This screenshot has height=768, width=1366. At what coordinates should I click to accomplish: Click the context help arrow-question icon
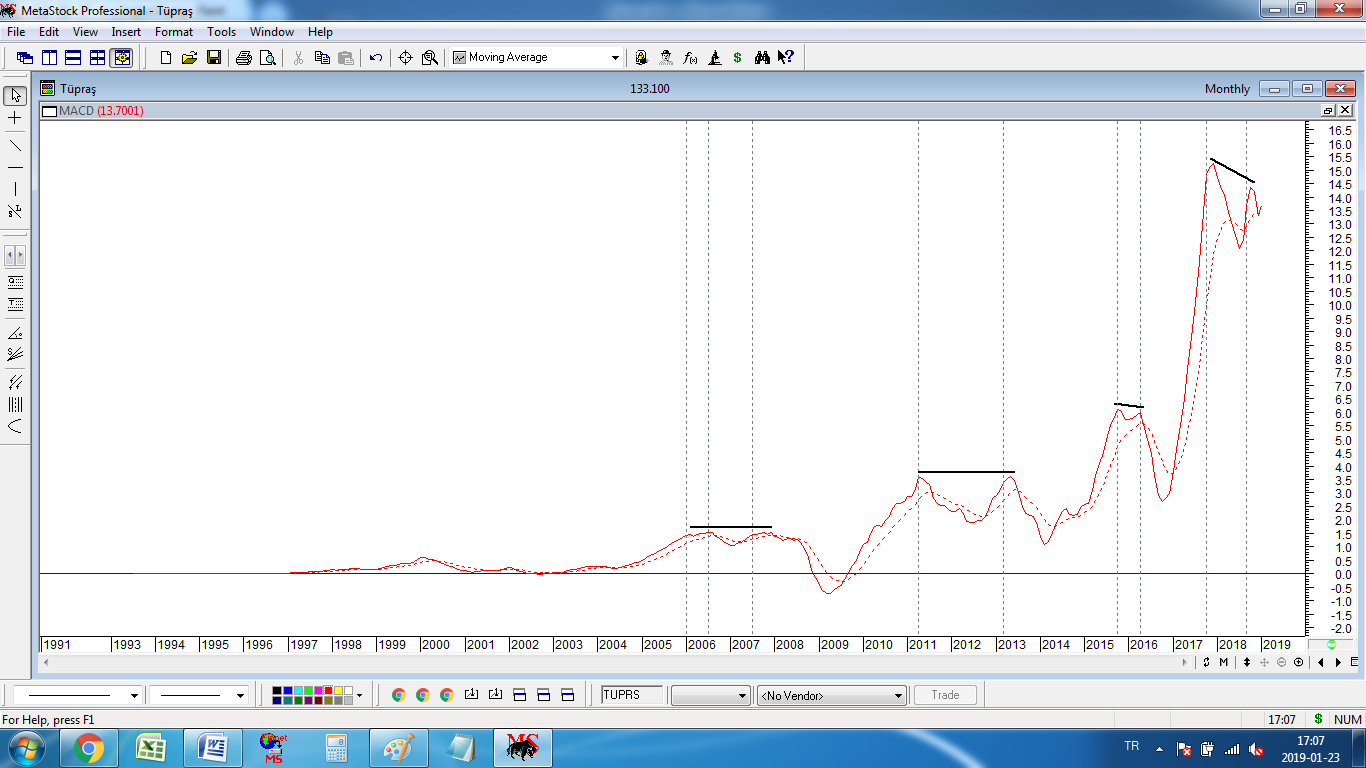(786, 58)
